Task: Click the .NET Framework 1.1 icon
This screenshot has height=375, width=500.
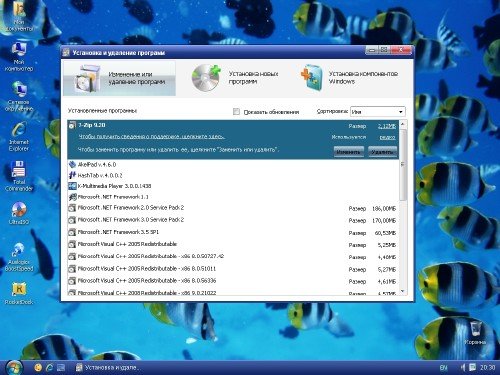Action: pos(72,197)
